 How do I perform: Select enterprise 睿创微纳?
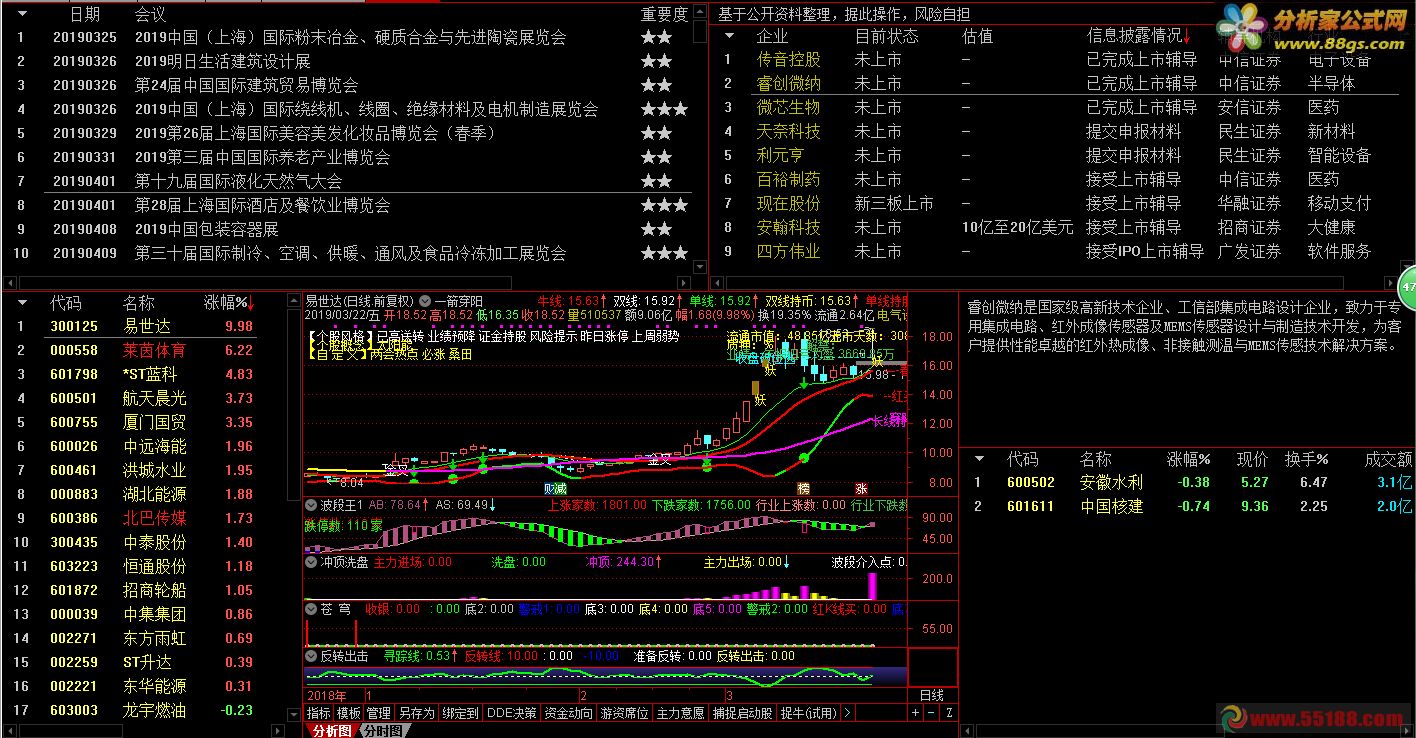pyautogui.click(x=788, y=84)
